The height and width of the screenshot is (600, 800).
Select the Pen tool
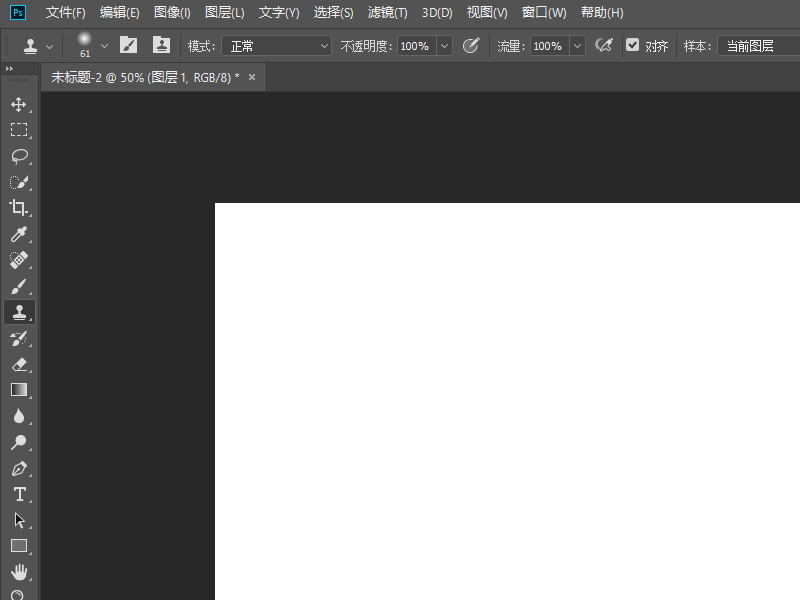pos(18,468)
